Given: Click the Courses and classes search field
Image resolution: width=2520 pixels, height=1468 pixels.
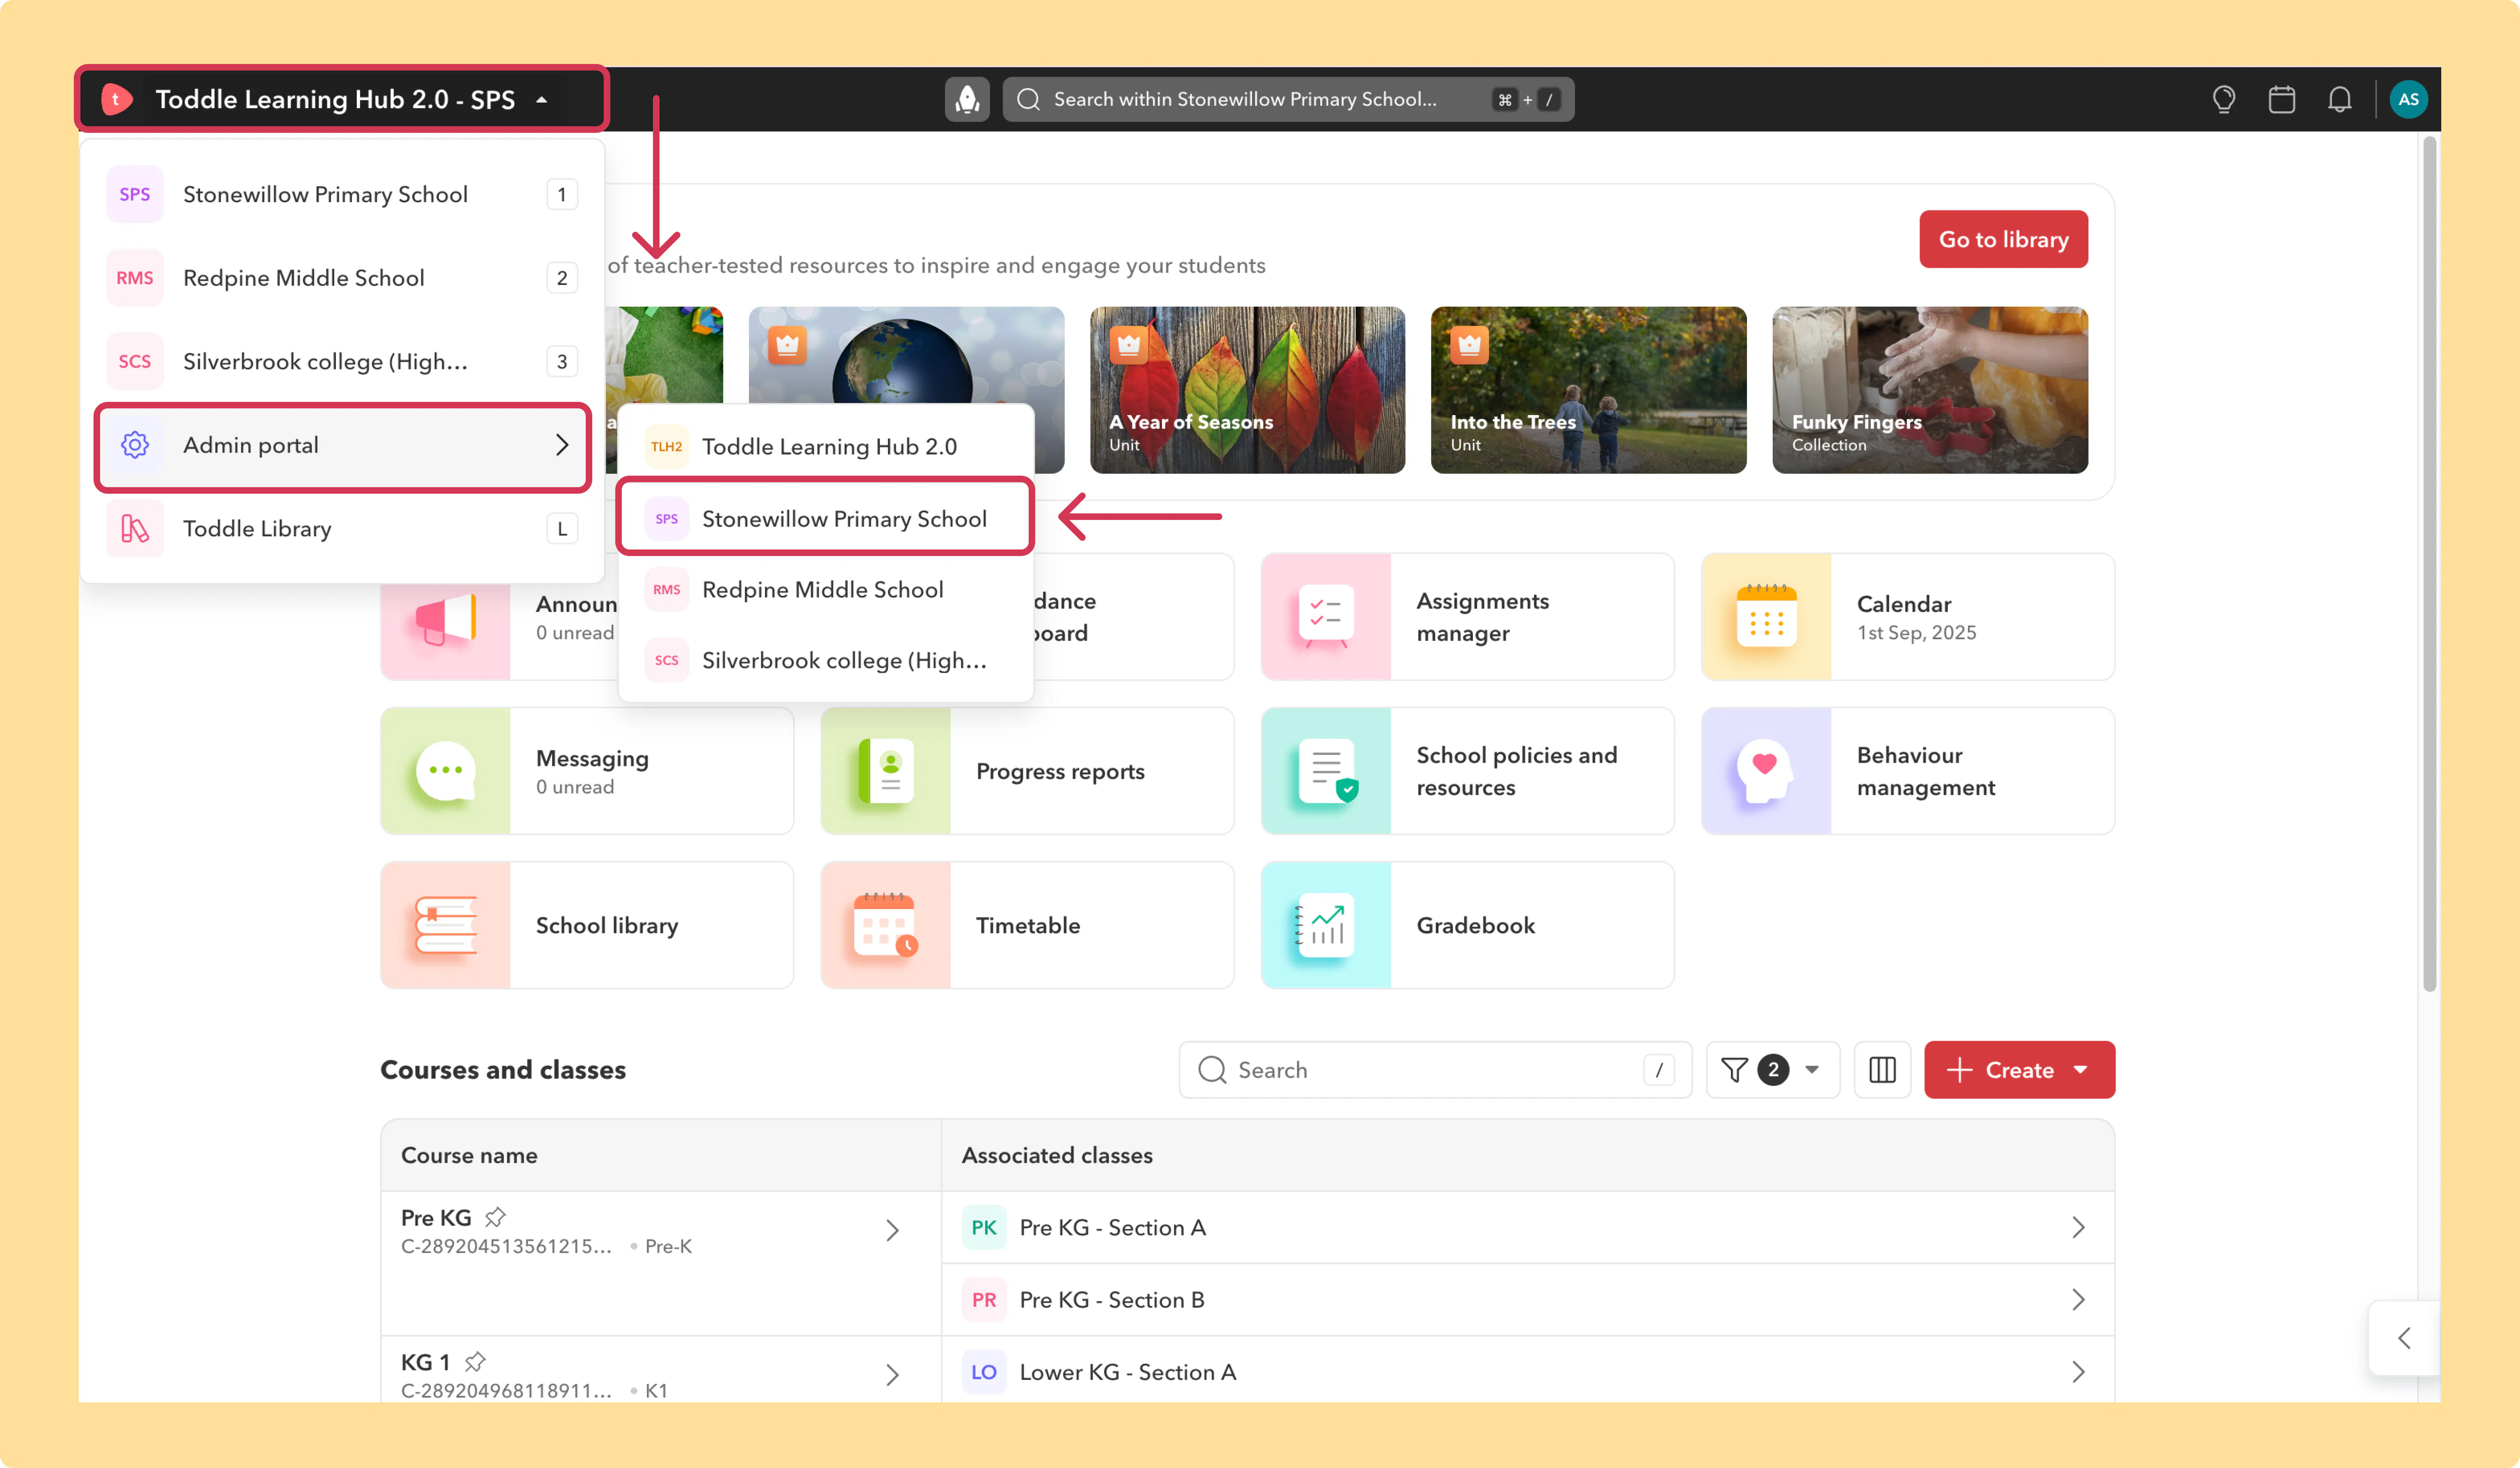Looking at the screenshot, I should point(1435,1070).
